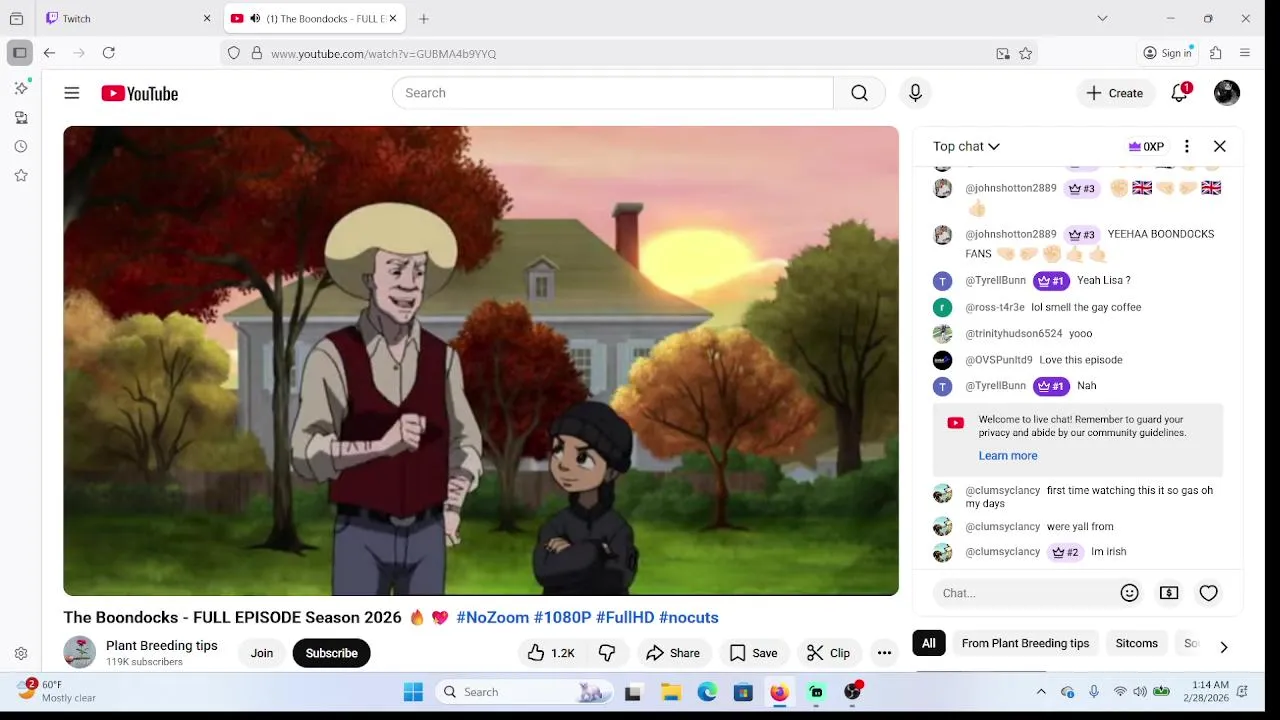Select the Sitcoms chip

[1137, 643]
